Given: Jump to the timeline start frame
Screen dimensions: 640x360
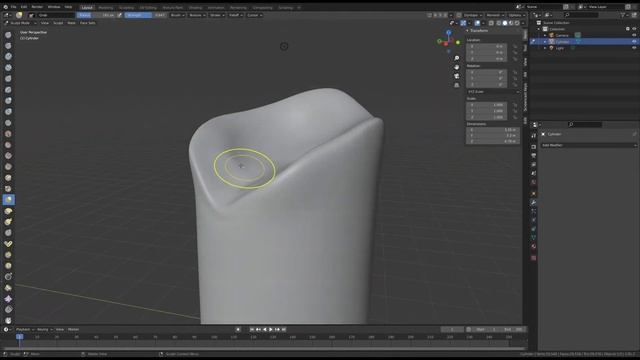Looking at the screenshot, I should 252,329.
